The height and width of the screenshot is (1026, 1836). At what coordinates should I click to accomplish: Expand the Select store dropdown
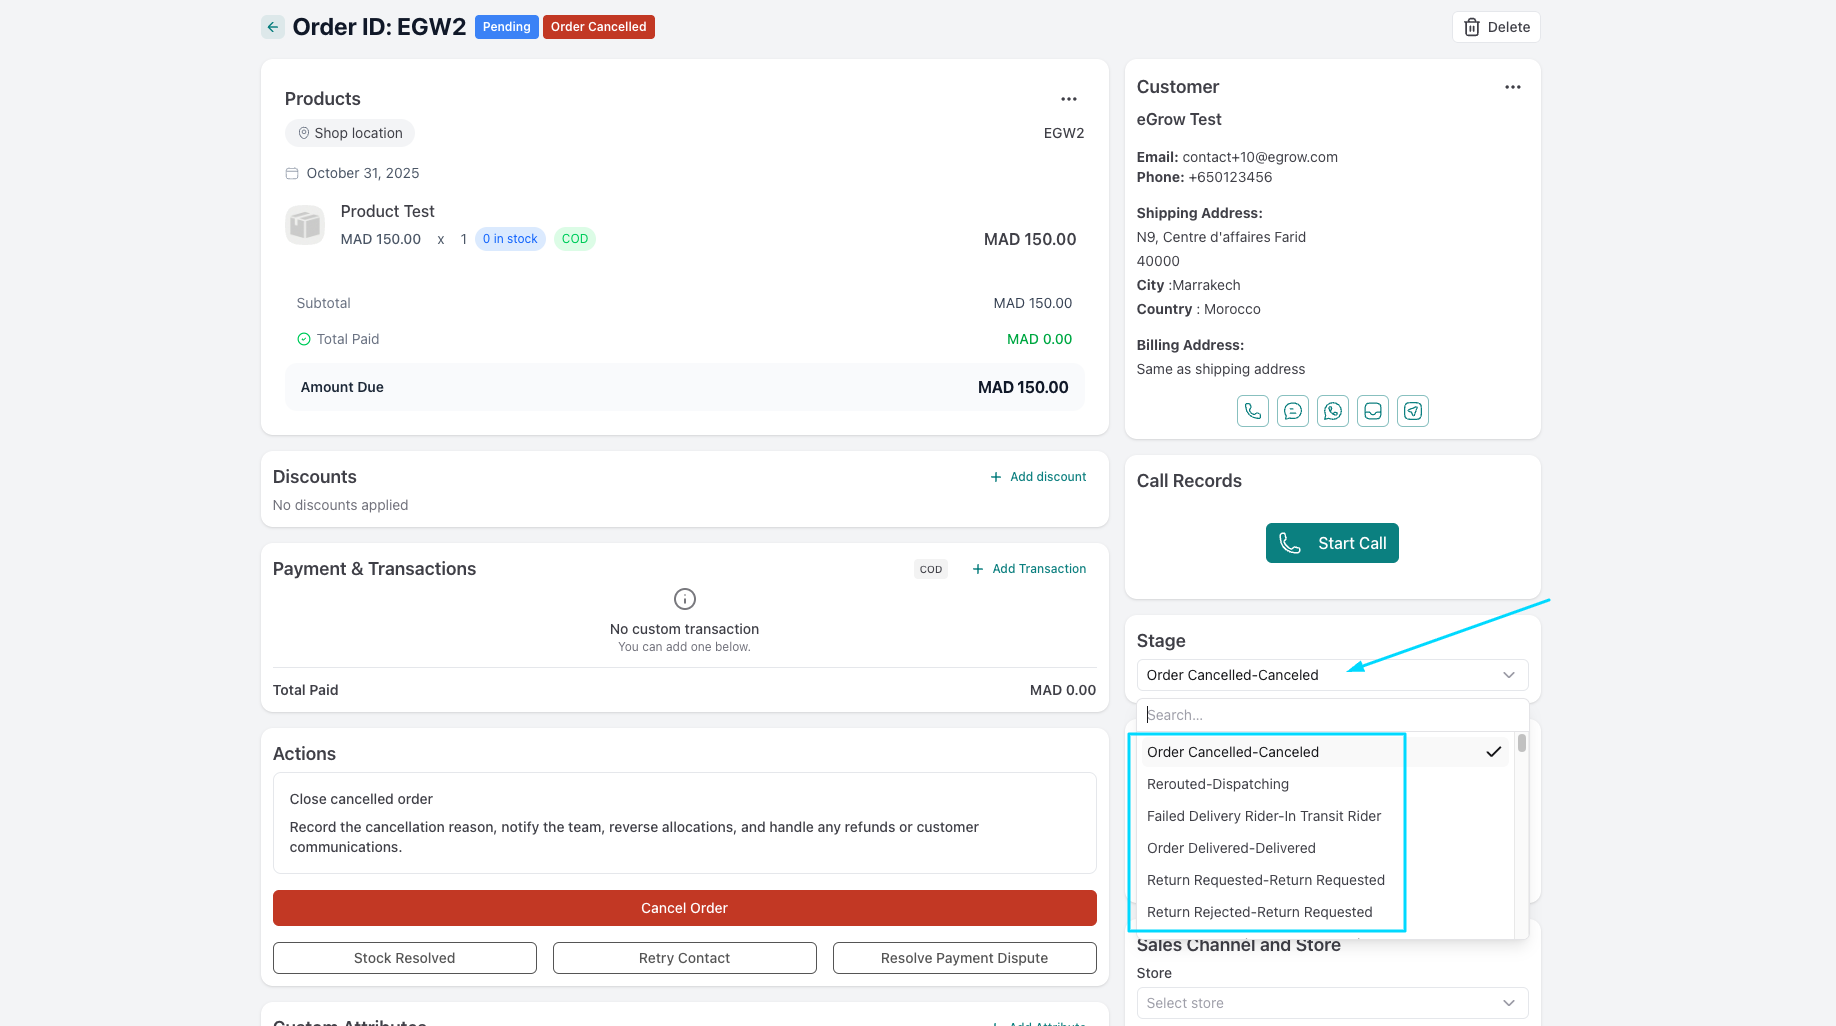point(1331,1003)
